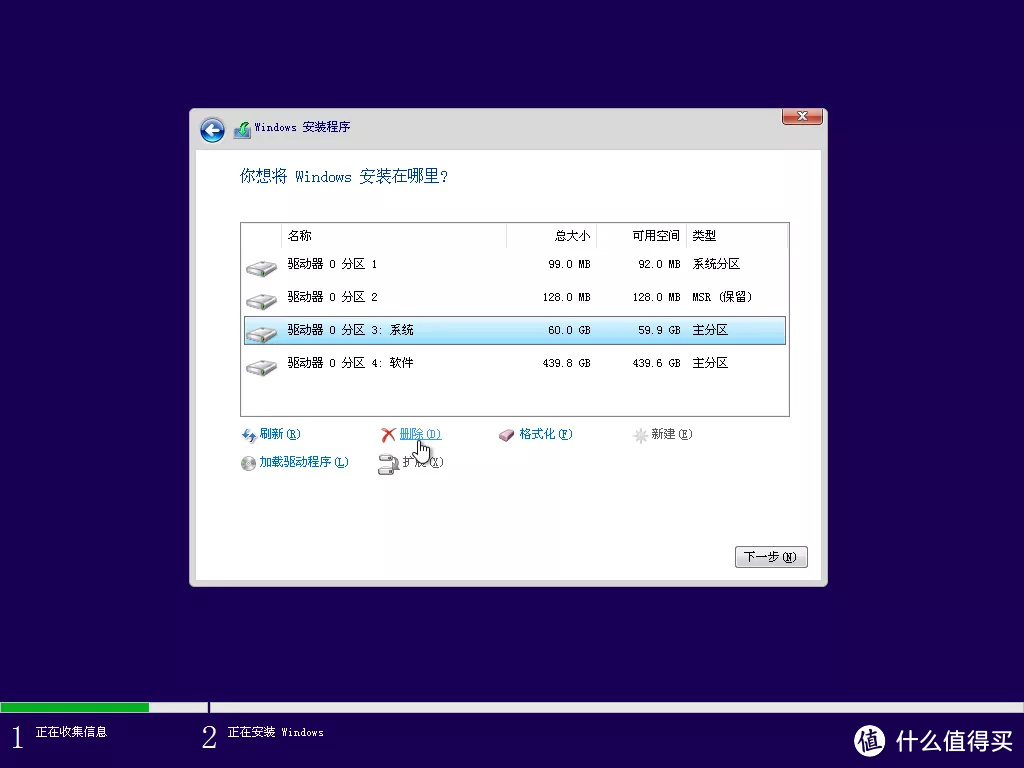Click the green progress bar bottom left
The height and width of the screenshot is (768, 1024).
coord(75,708)
